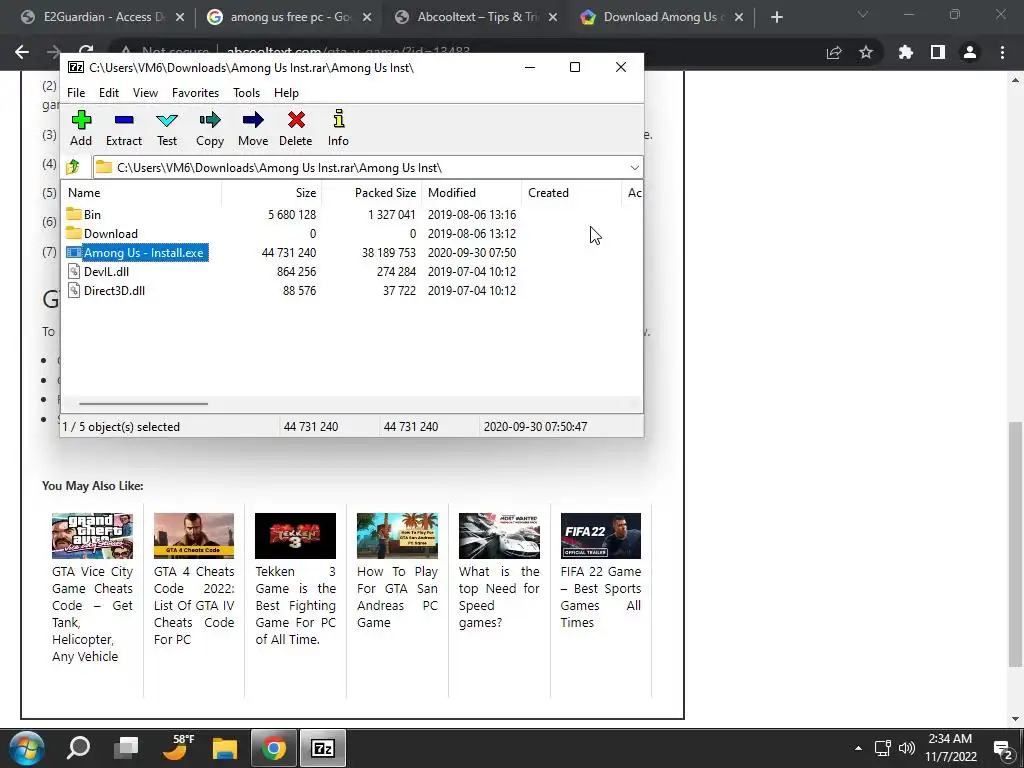Open the Need for Speed thumbnail

point(499,536)
